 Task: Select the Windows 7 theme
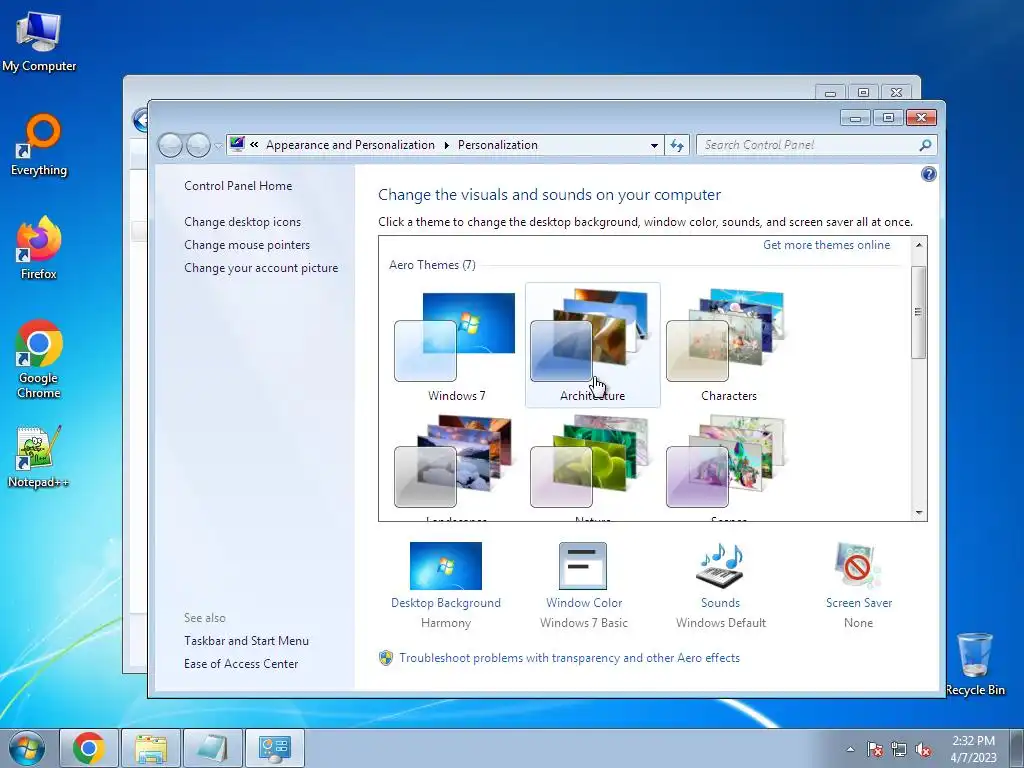(x=456, y=346)
